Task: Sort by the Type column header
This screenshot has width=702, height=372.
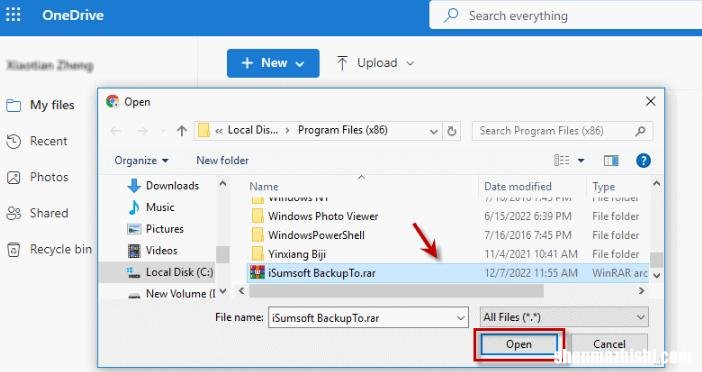Action: (604, 187)
